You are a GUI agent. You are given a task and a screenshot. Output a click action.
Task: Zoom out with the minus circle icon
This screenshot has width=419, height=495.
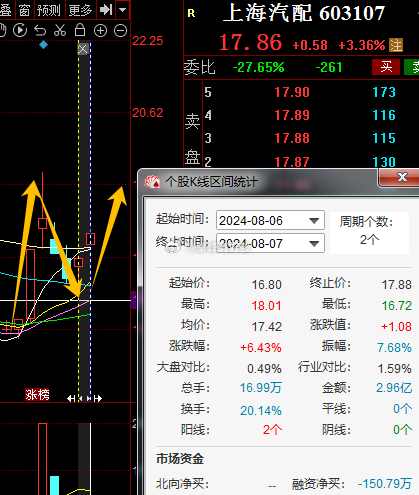(120, 31)
